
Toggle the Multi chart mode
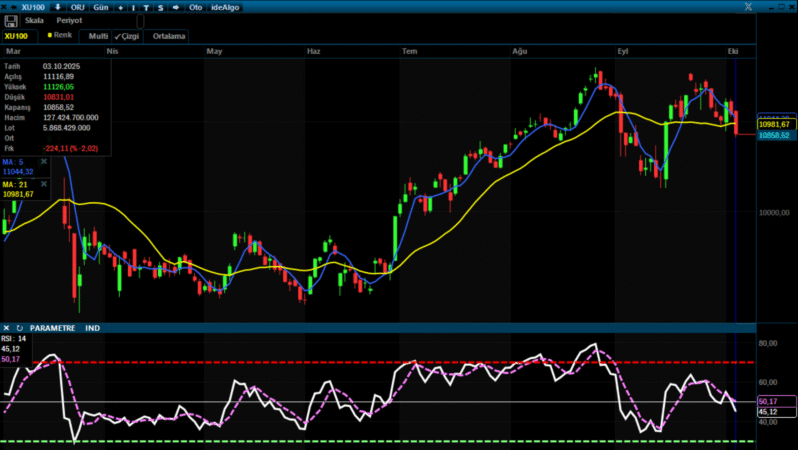[x=98, y=36]
